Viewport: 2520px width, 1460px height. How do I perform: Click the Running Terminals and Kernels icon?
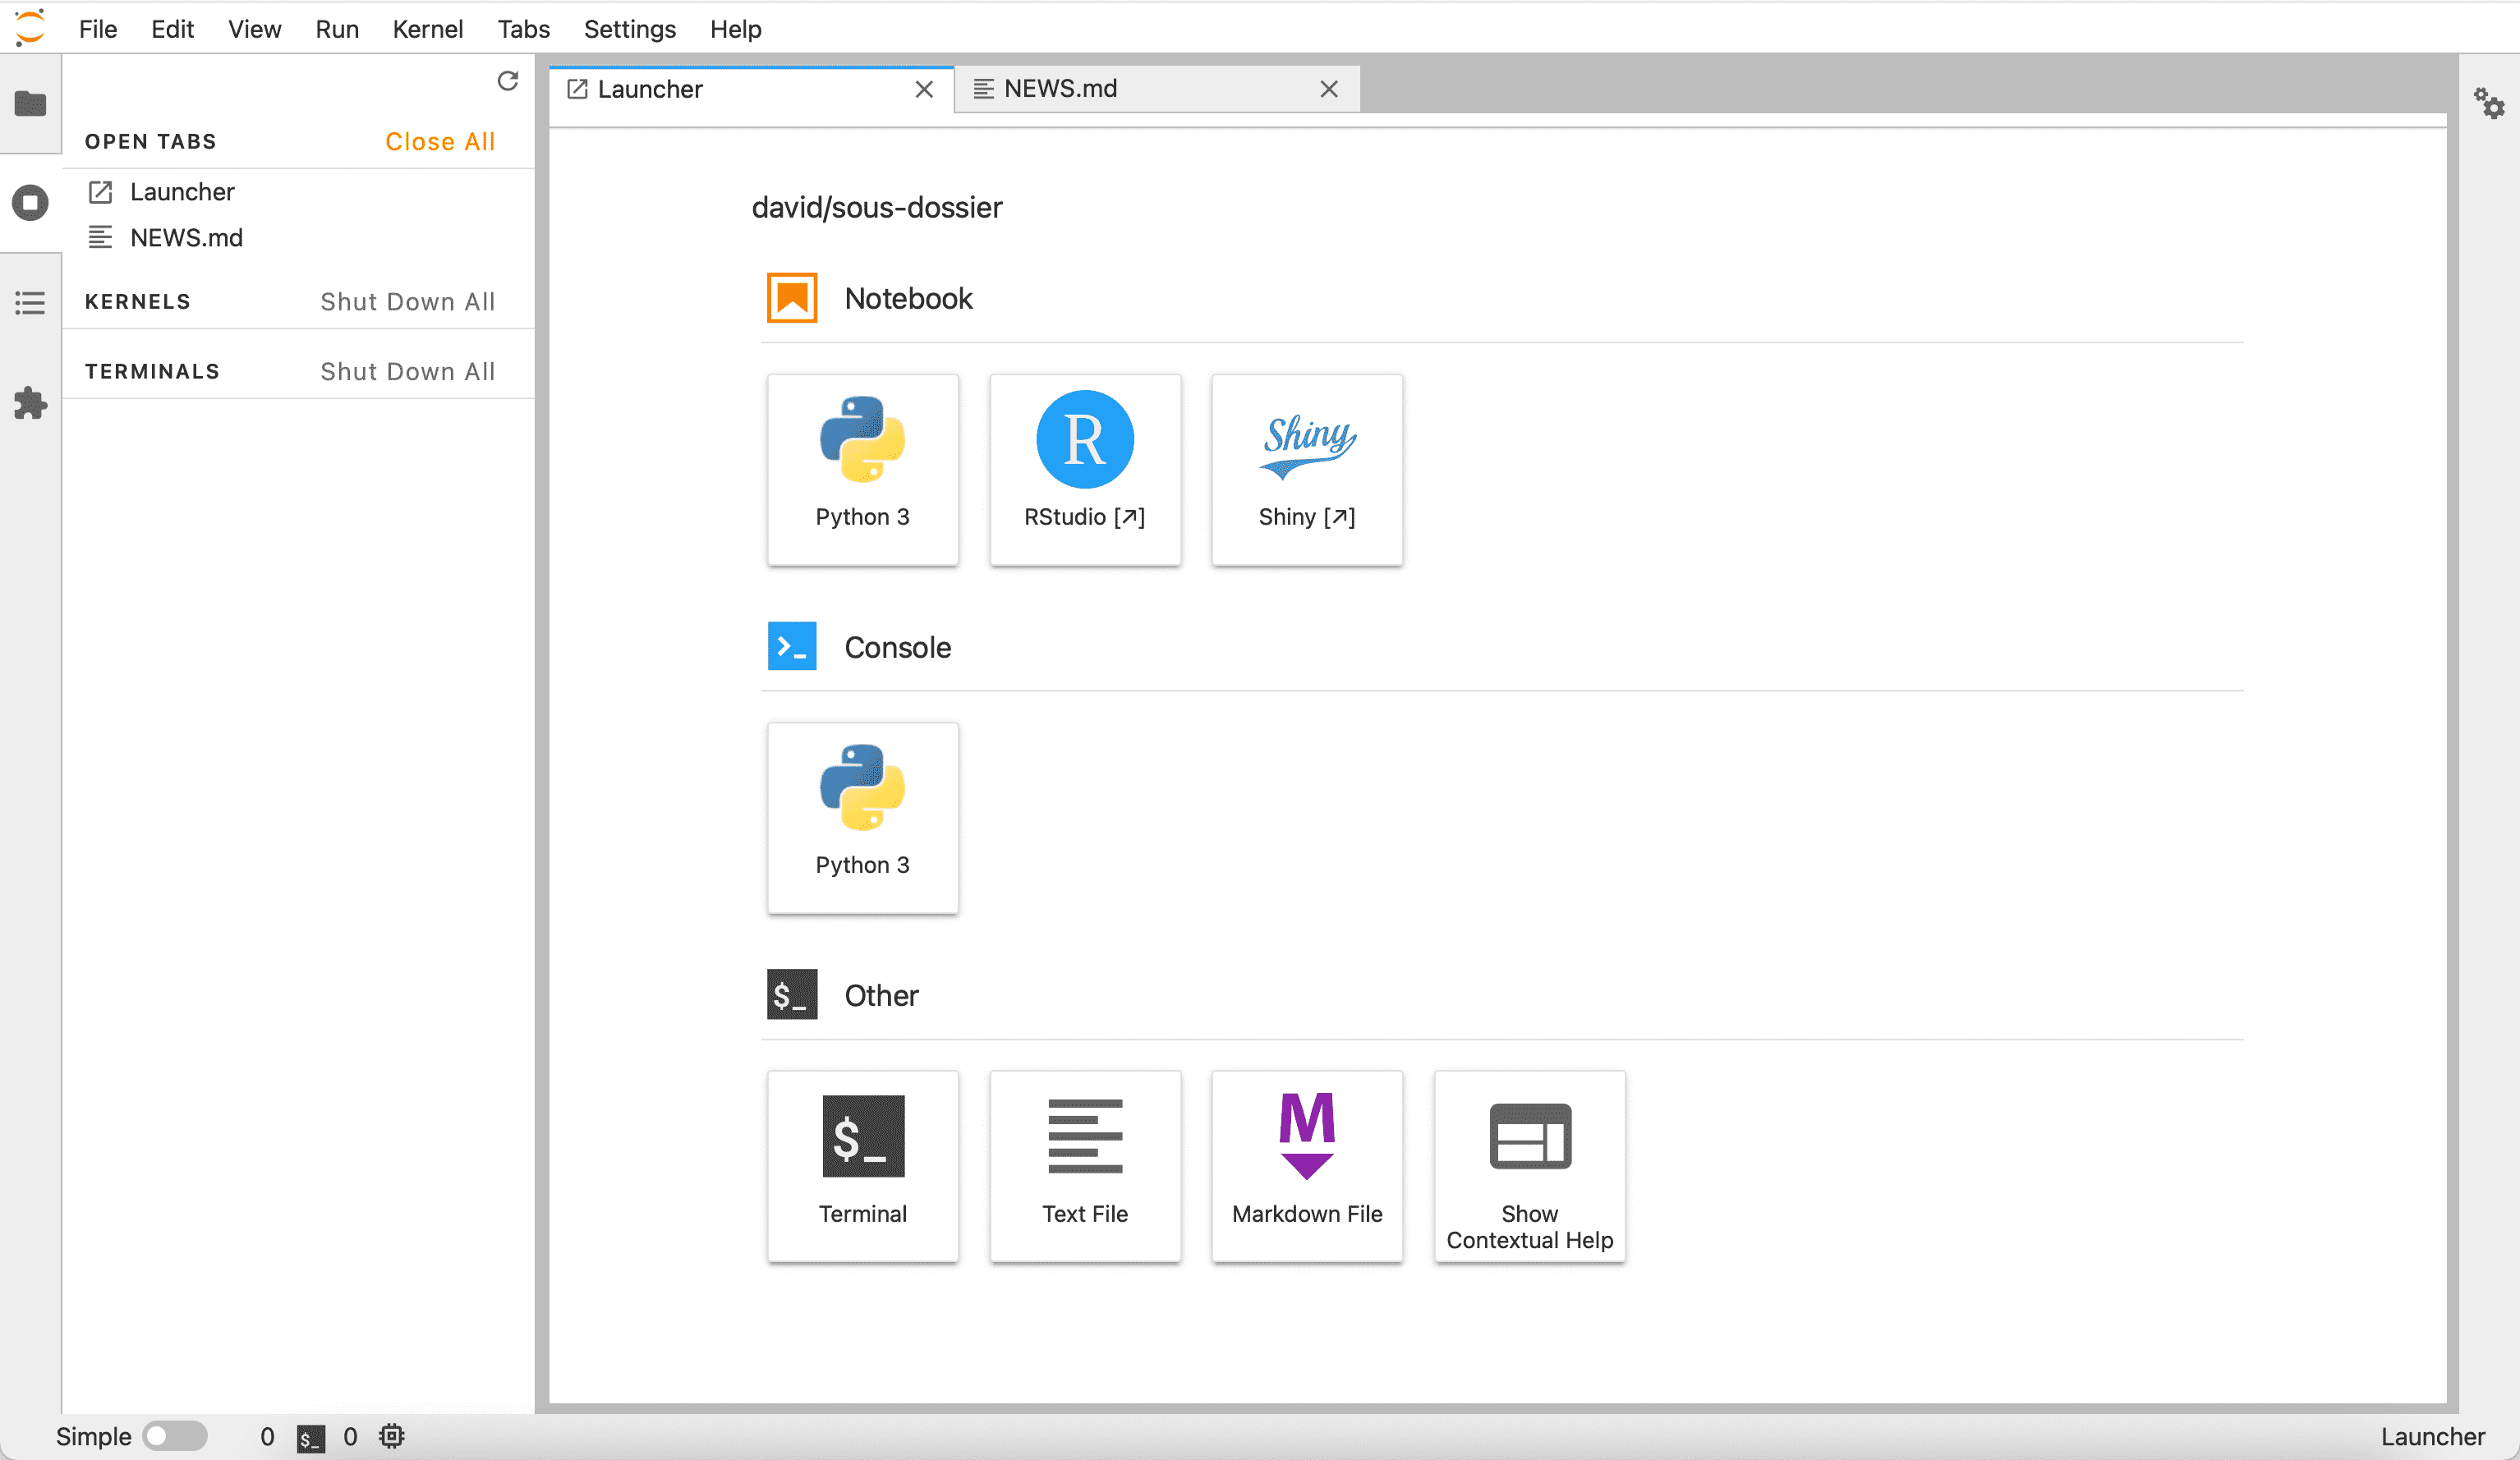point(30,203)
